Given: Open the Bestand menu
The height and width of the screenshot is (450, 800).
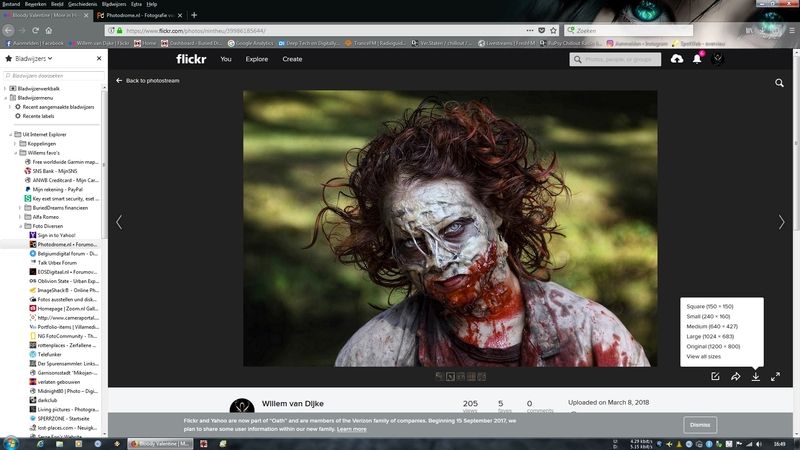Looking at the screenshot, I should click(x=11, y=4).
